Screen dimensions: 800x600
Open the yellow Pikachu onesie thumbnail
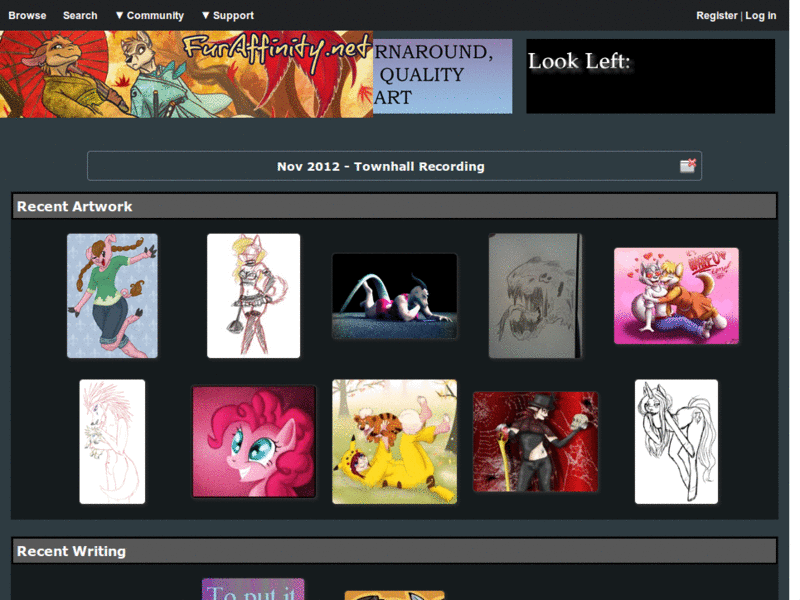coord(394,441)
